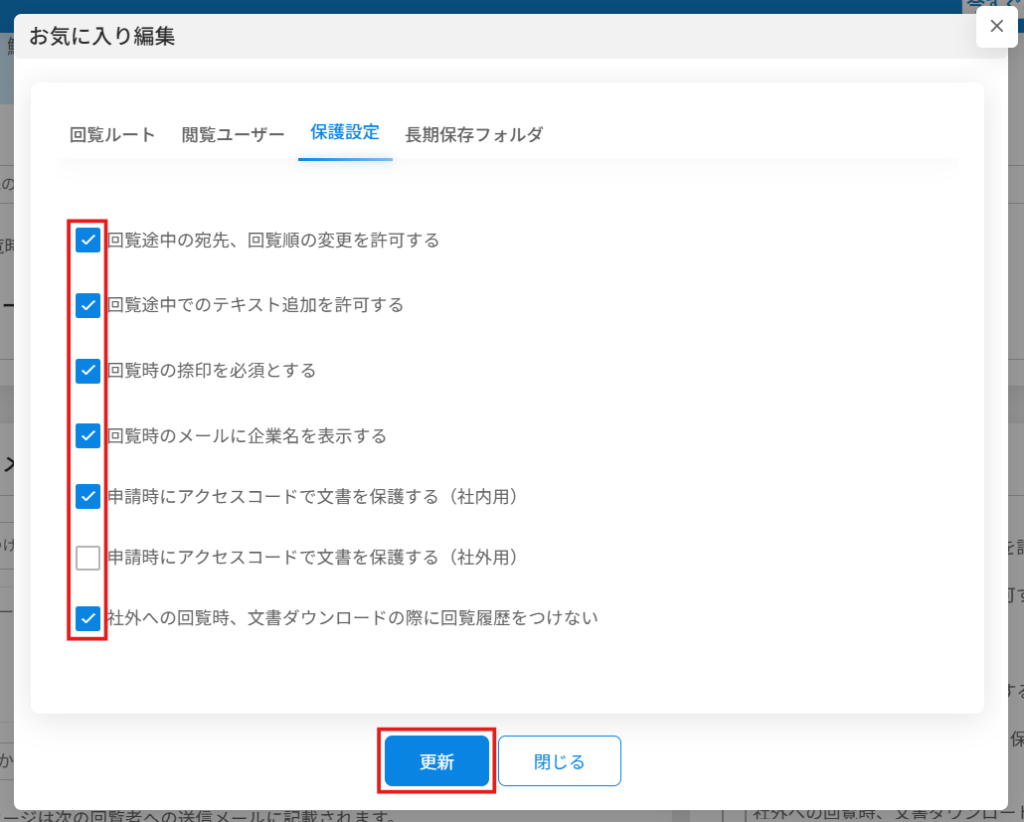Uncheck the 回覧履歴をつけない checkbox
Viewport: 1024px width, 822px height.
click(x=88, y=618)
